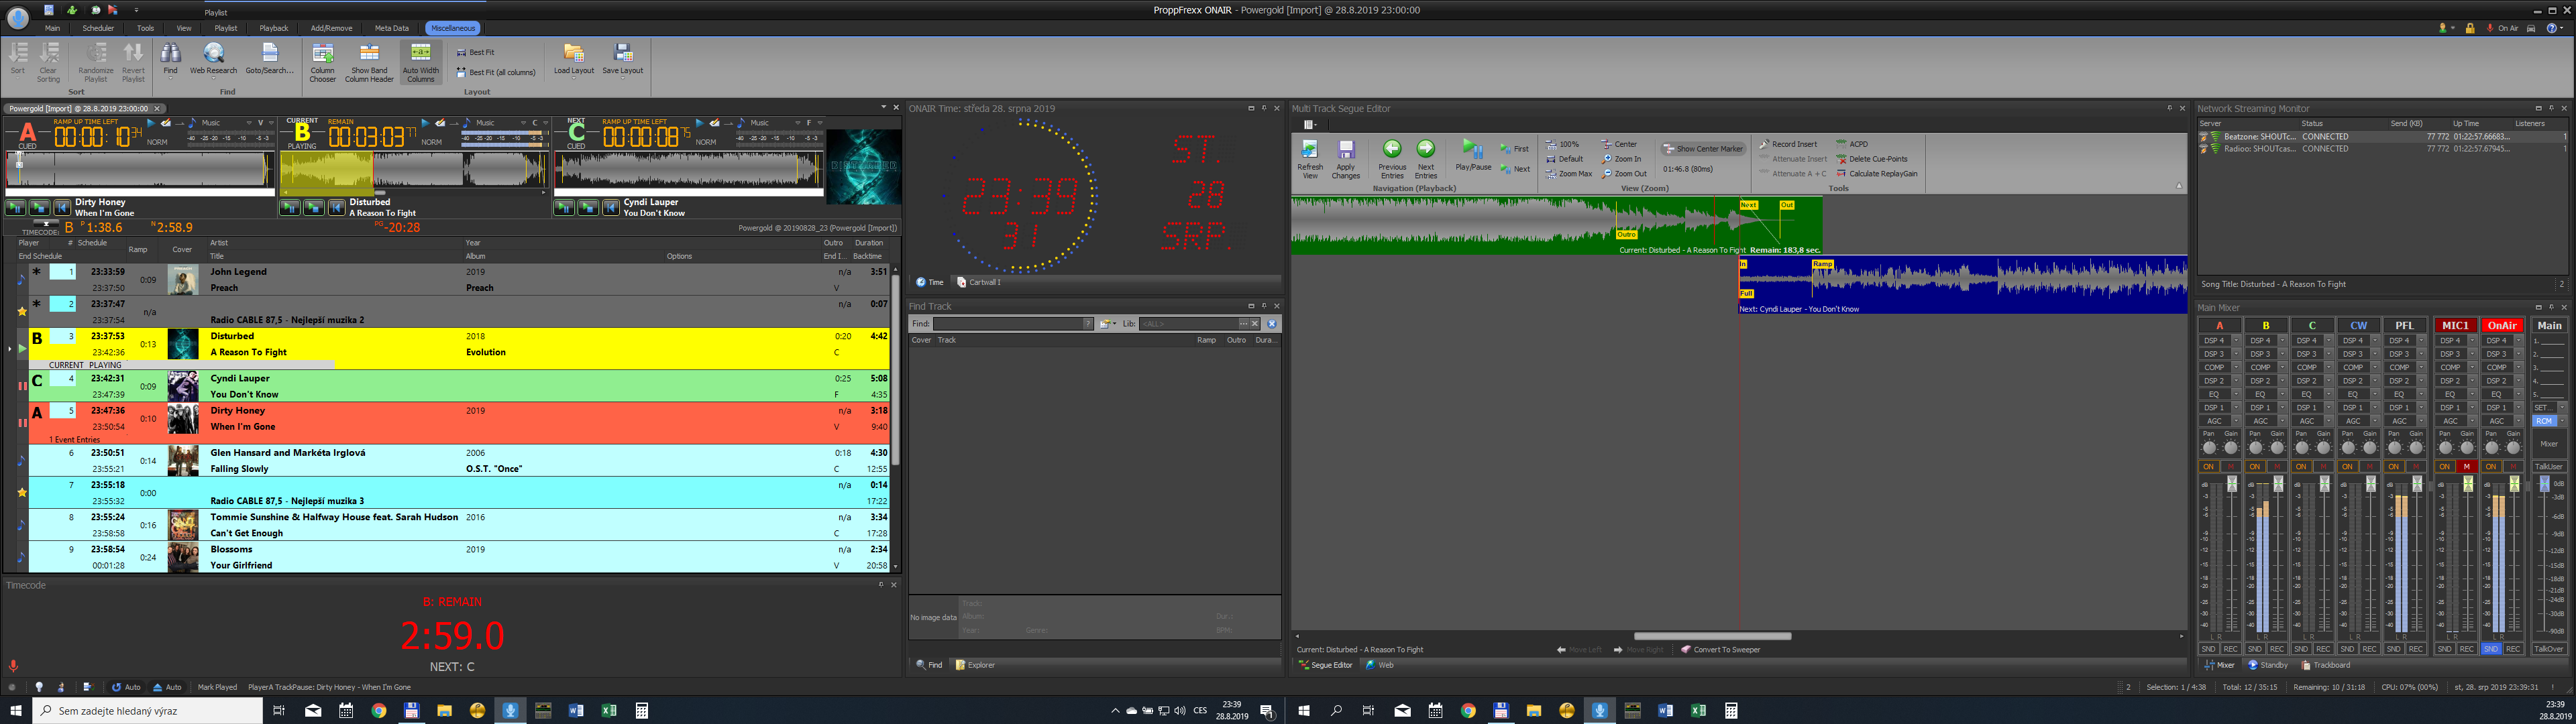Toggle ON button for PFL channel
Viewport: 2576px width, 724px height.
2393,467
